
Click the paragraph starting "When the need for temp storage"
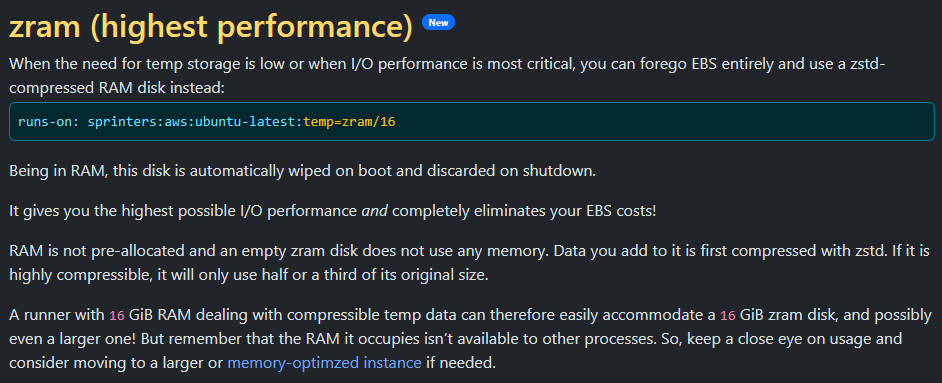pyautogui.click(x=471, y=76)
